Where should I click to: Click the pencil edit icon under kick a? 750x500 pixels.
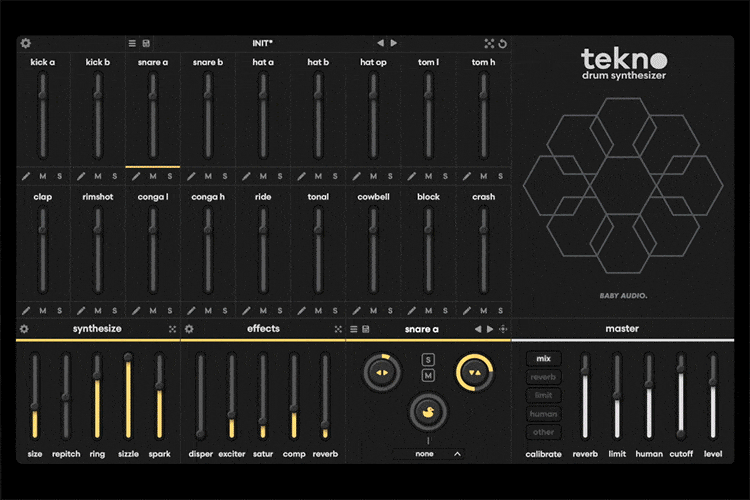27,175
